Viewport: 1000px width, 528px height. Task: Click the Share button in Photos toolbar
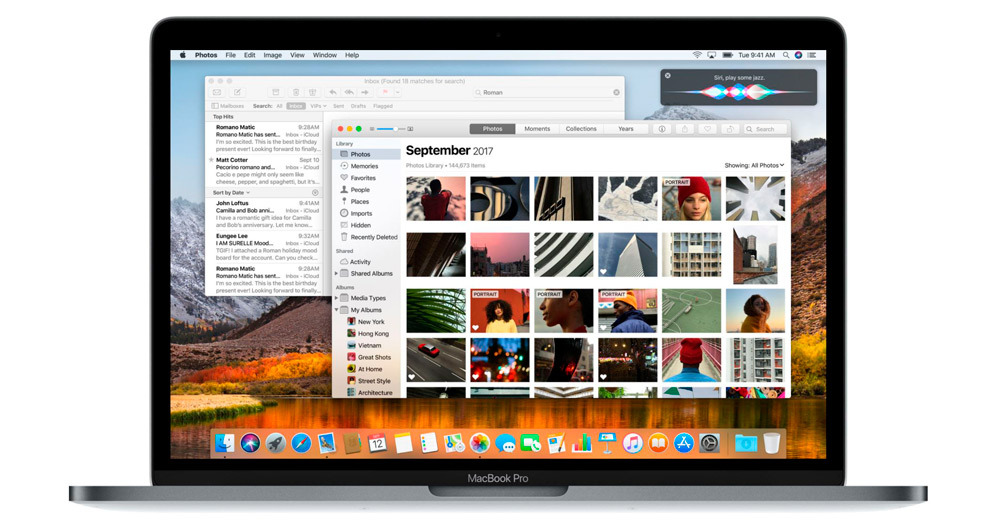tap(685, 129)
